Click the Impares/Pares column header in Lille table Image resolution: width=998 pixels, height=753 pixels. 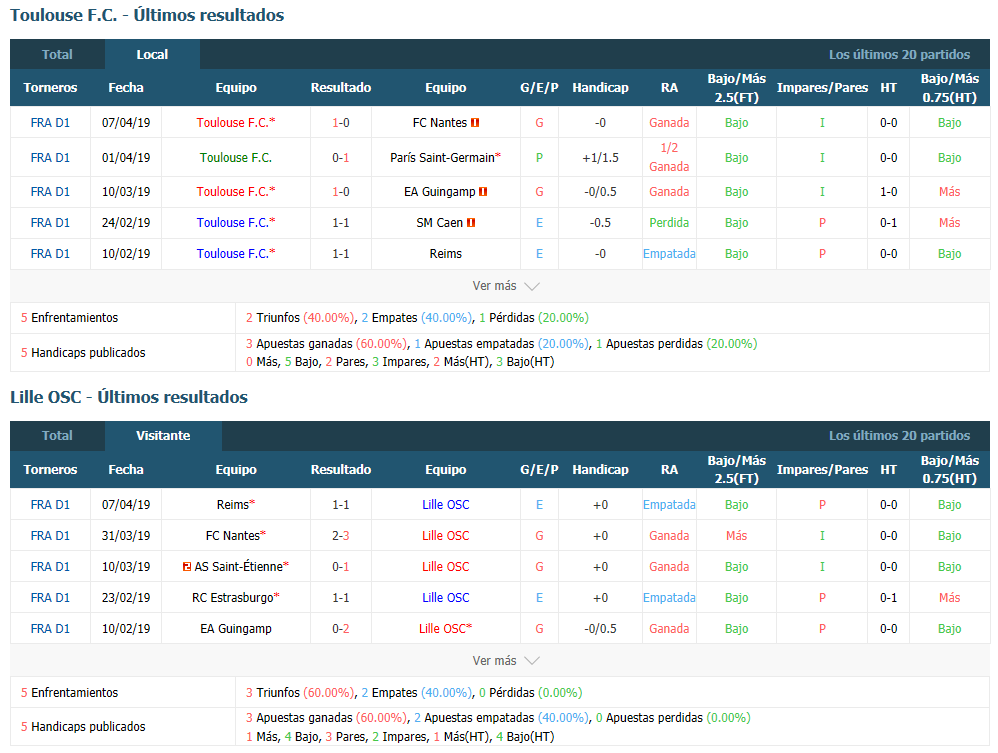(822, 470)
